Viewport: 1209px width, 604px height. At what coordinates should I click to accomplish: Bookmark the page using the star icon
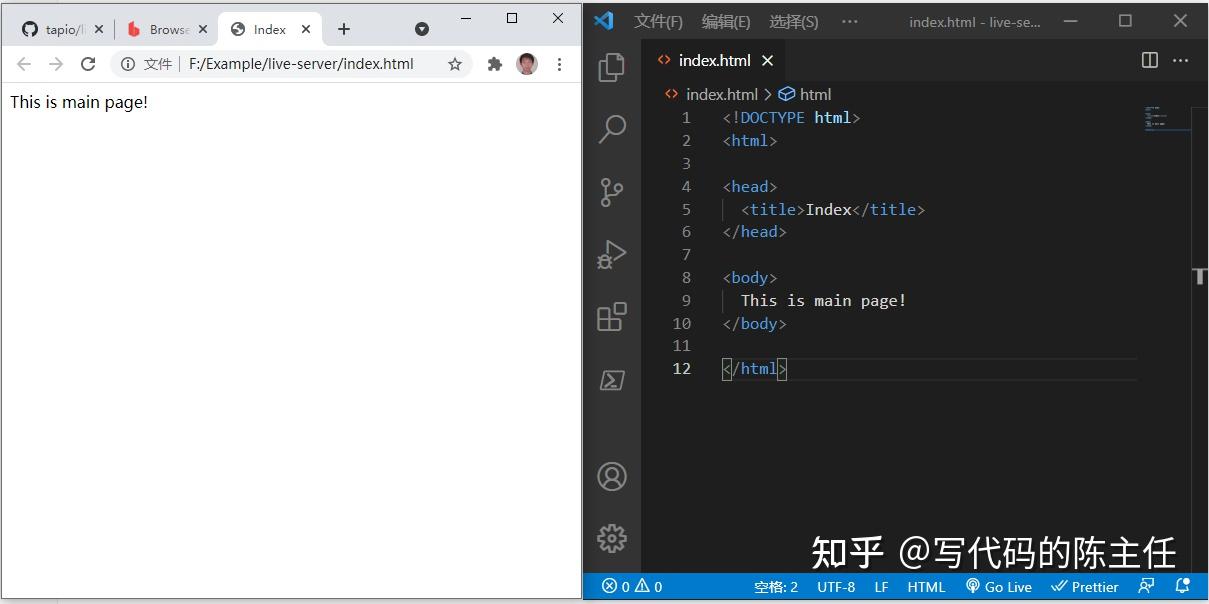pyautogui.click(x=455, y=63)
